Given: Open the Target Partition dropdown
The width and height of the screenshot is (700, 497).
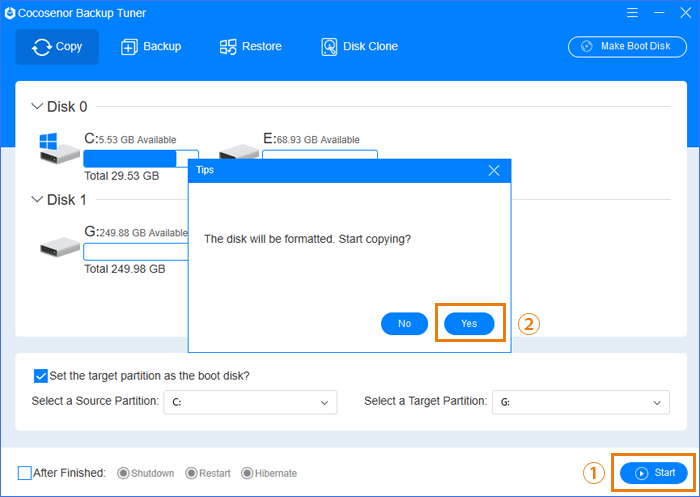Looking at the screenshot, I should [581, 402].
